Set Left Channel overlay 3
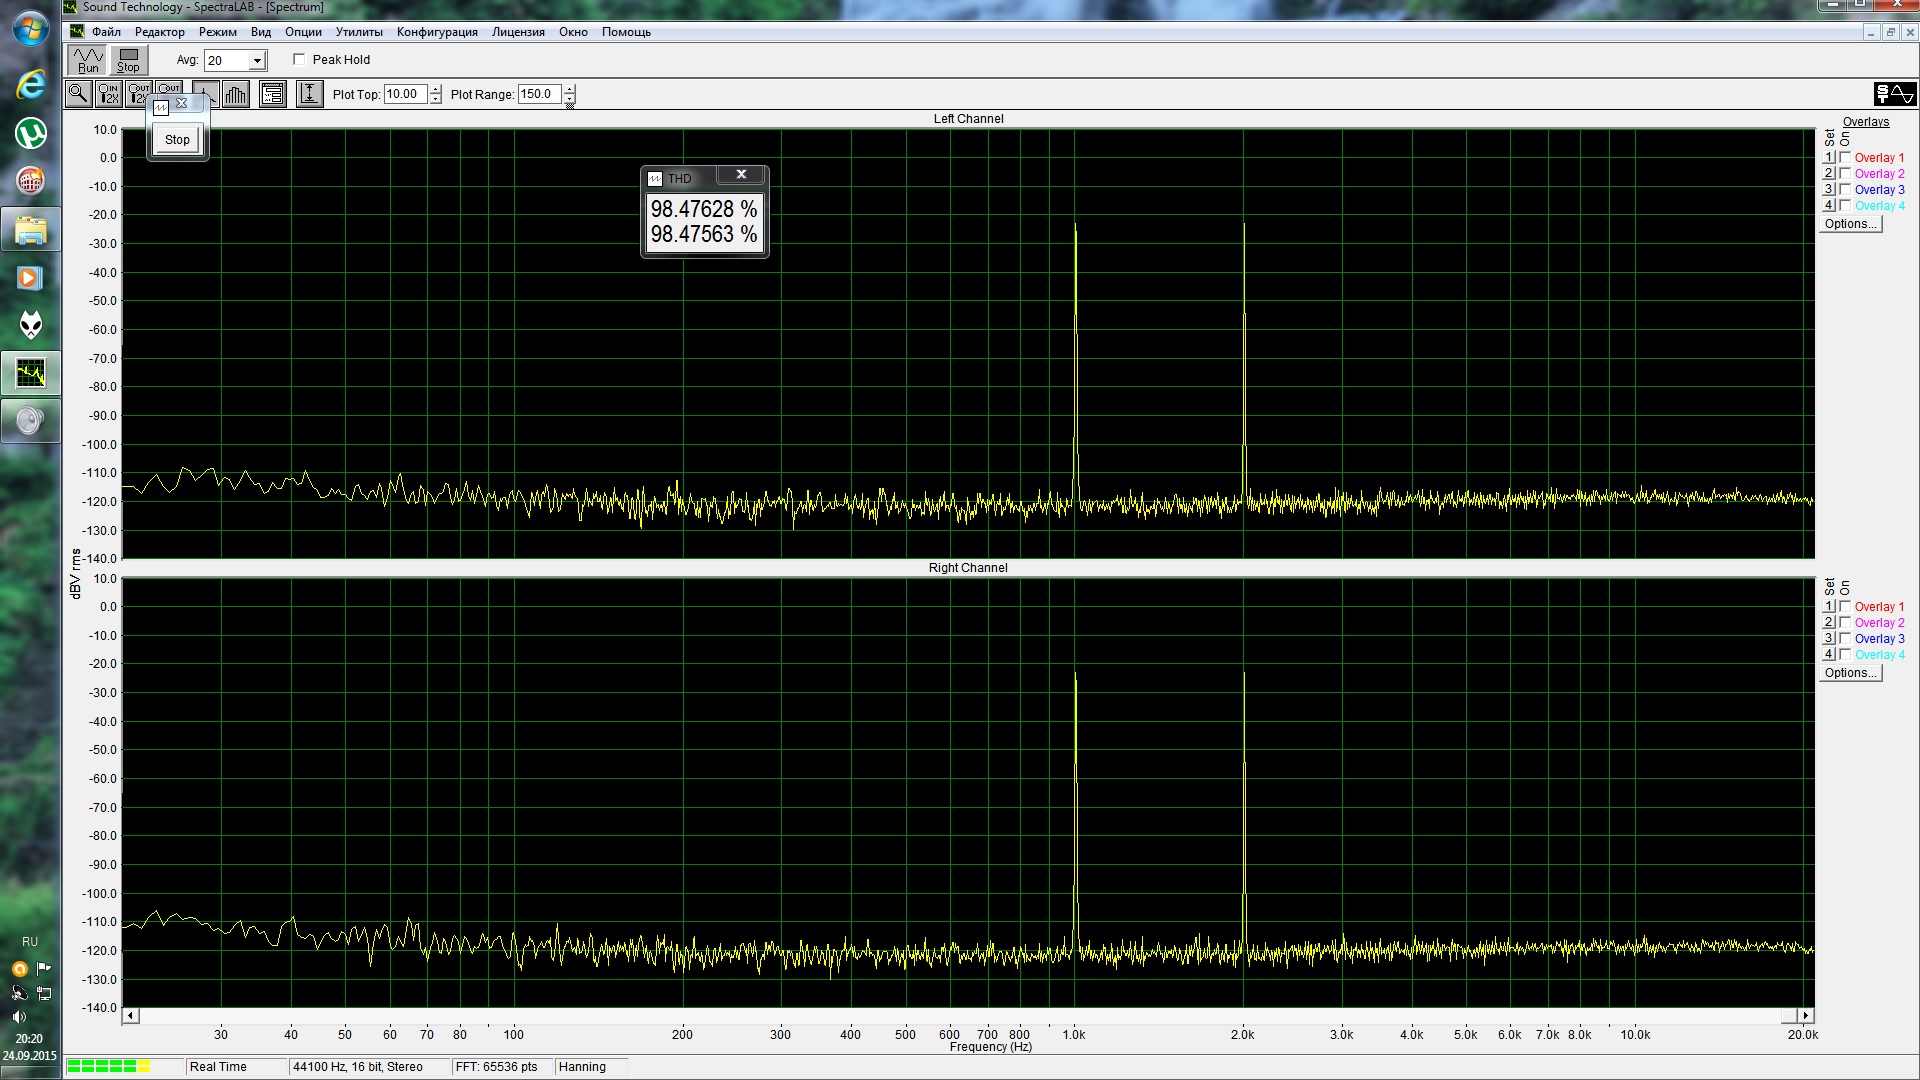 point(1829,189)
